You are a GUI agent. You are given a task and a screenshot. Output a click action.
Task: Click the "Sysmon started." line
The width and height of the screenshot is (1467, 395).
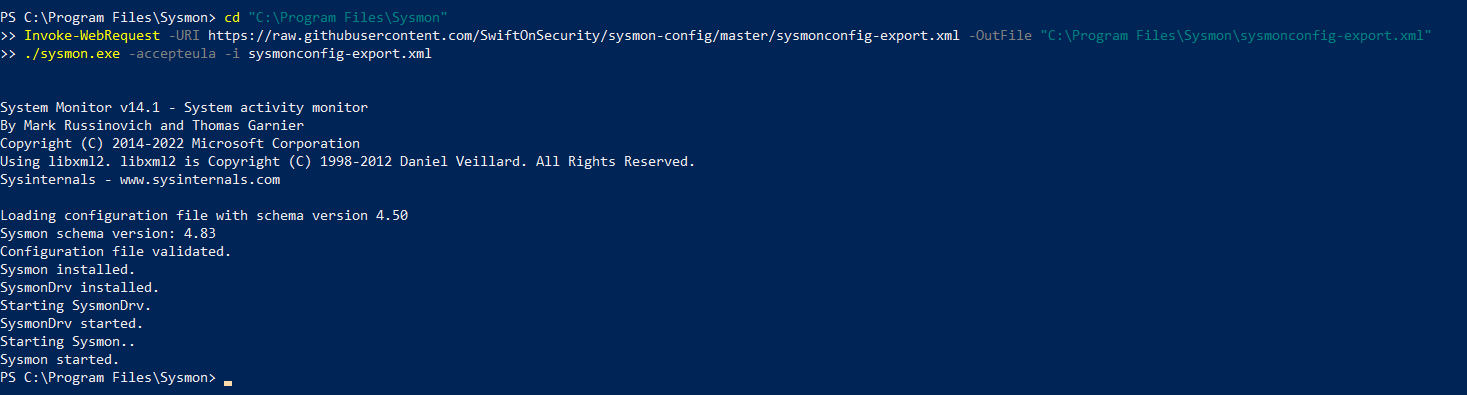tap(60, 360)
